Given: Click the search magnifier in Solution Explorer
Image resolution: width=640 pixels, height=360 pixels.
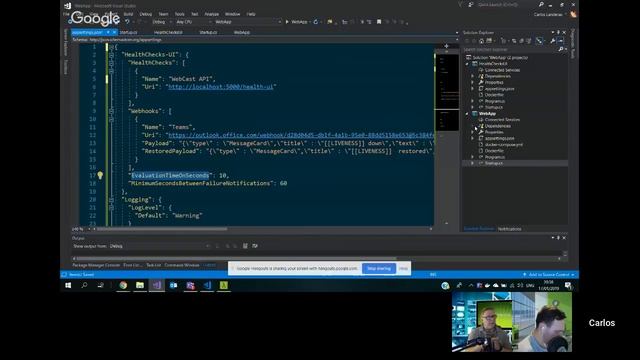Looking at the screenshot, I should point(561,49).
